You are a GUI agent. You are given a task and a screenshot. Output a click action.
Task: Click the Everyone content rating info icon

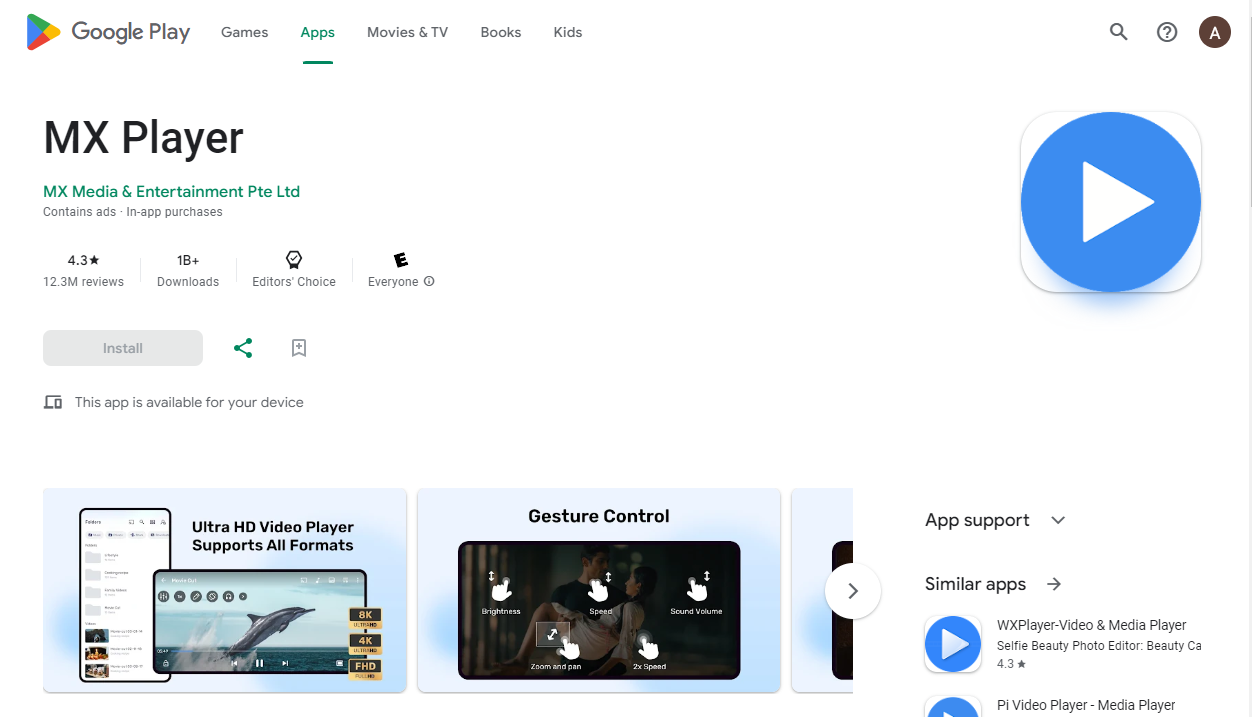point(429,281)
